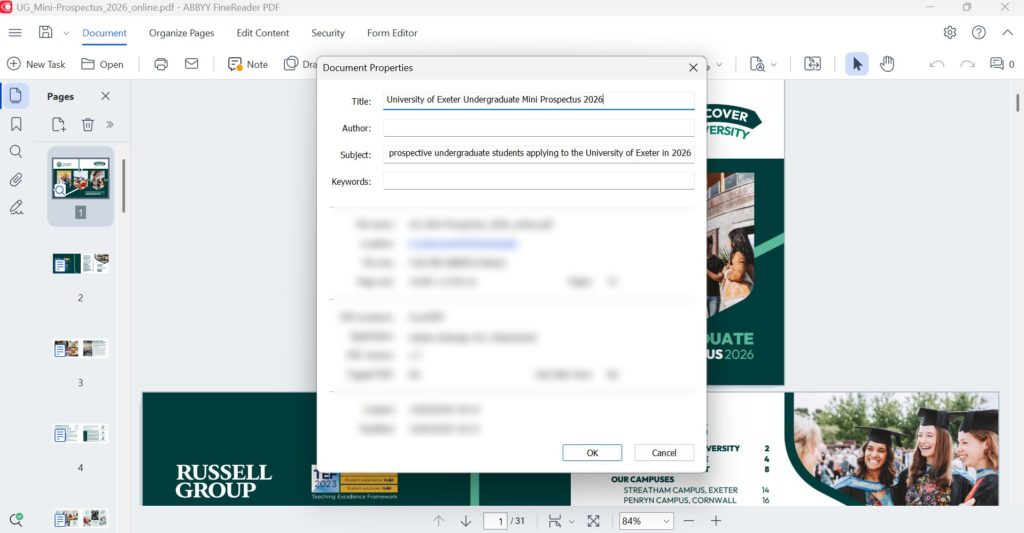Click in the Keywords field
This screenshot has height=533, width=1024.
click(x=538, y=181)
